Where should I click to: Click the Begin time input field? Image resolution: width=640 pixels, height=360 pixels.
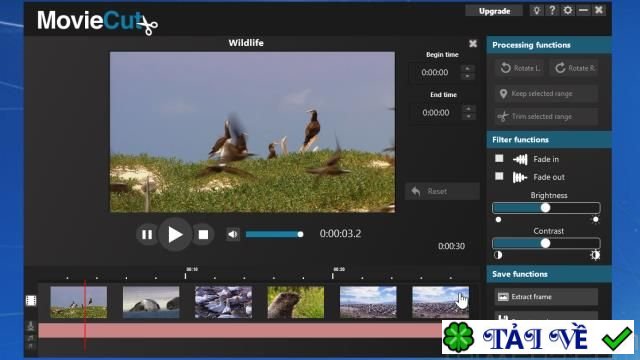(435, 73)
